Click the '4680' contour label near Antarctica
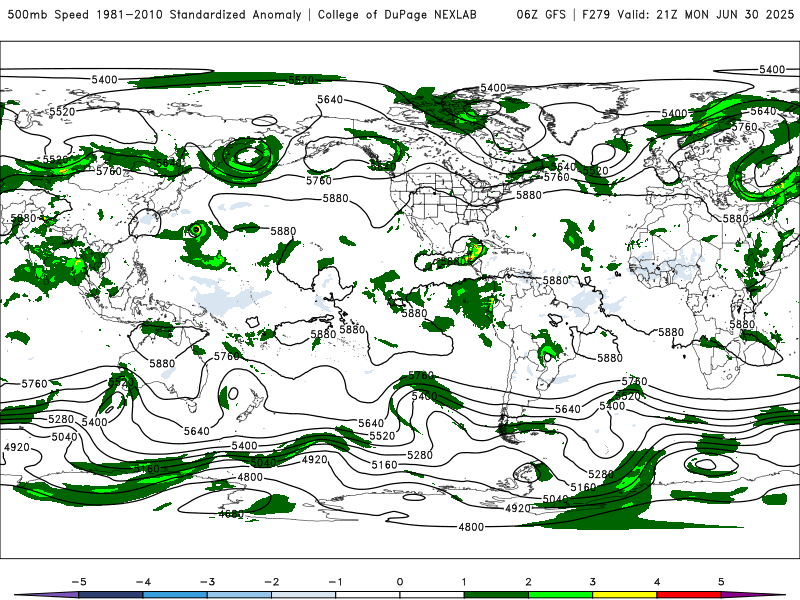 pos(231,514)
